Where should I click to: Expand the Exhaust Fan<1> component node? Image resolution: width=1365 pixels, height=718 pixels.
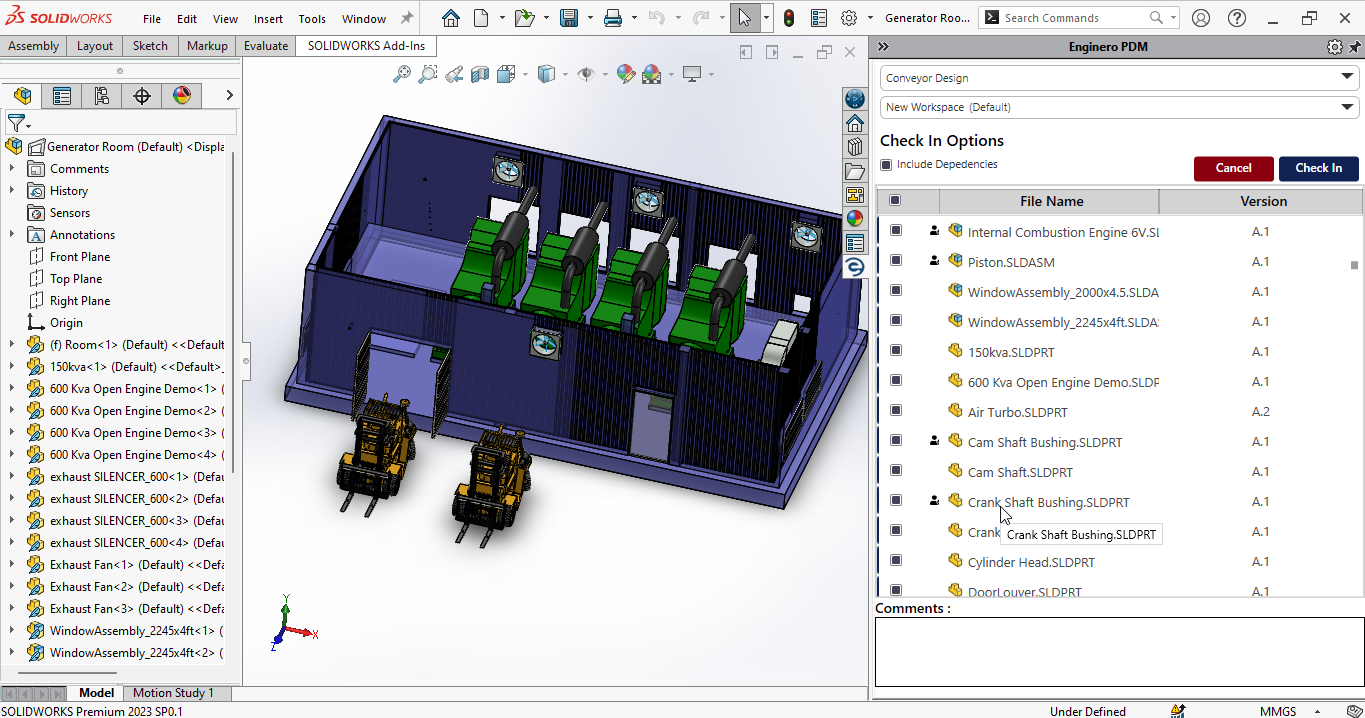click(x=12, y=565)
